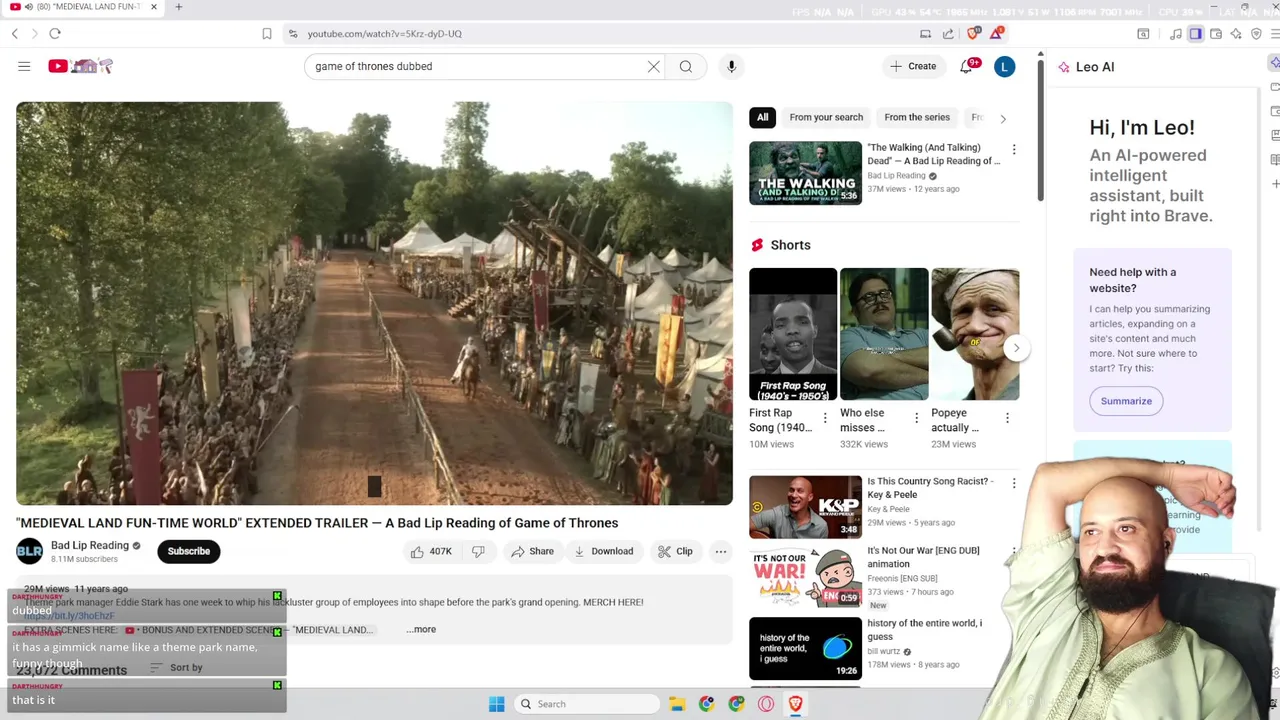The width and height of the screenshot is (1280, 720).
Task: Open the YouTube hamburger guide menu
Action: pos(24,66)
